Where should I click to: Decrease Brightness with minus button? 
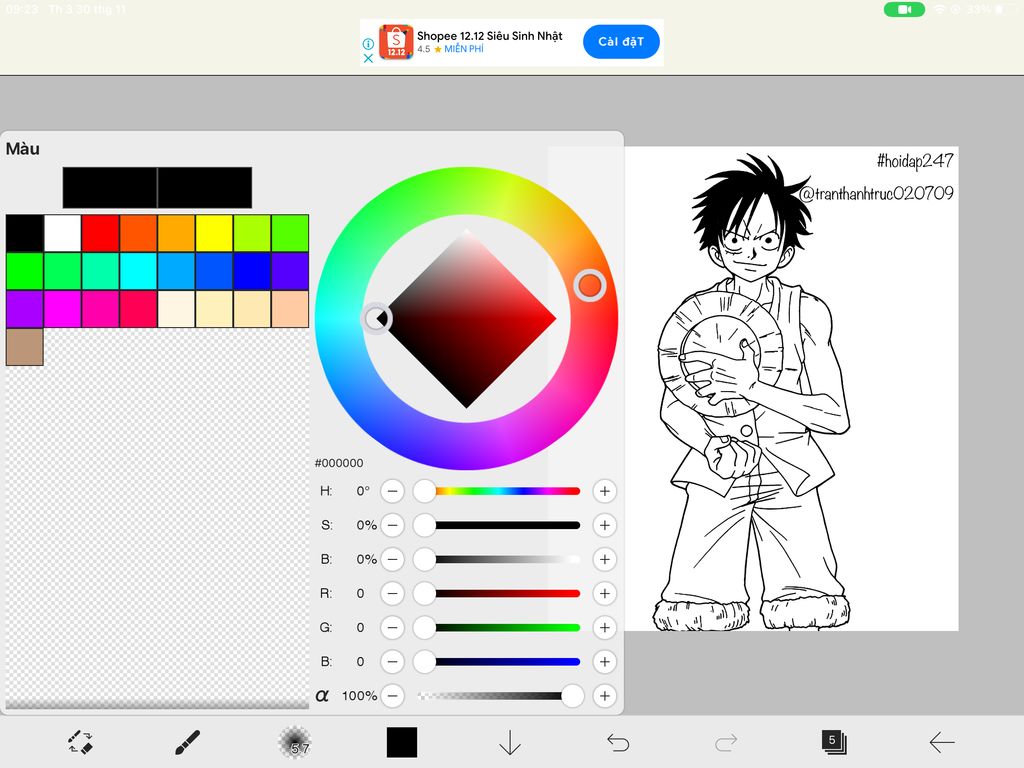pos(392,559)
